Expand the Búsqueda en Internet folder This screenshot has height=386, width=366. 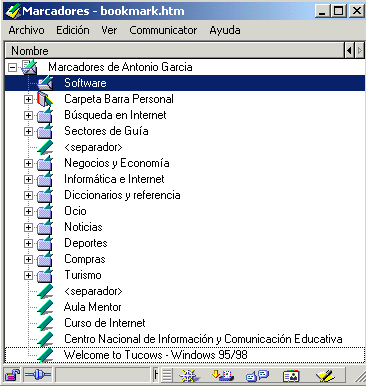click(x=28, y=115)
